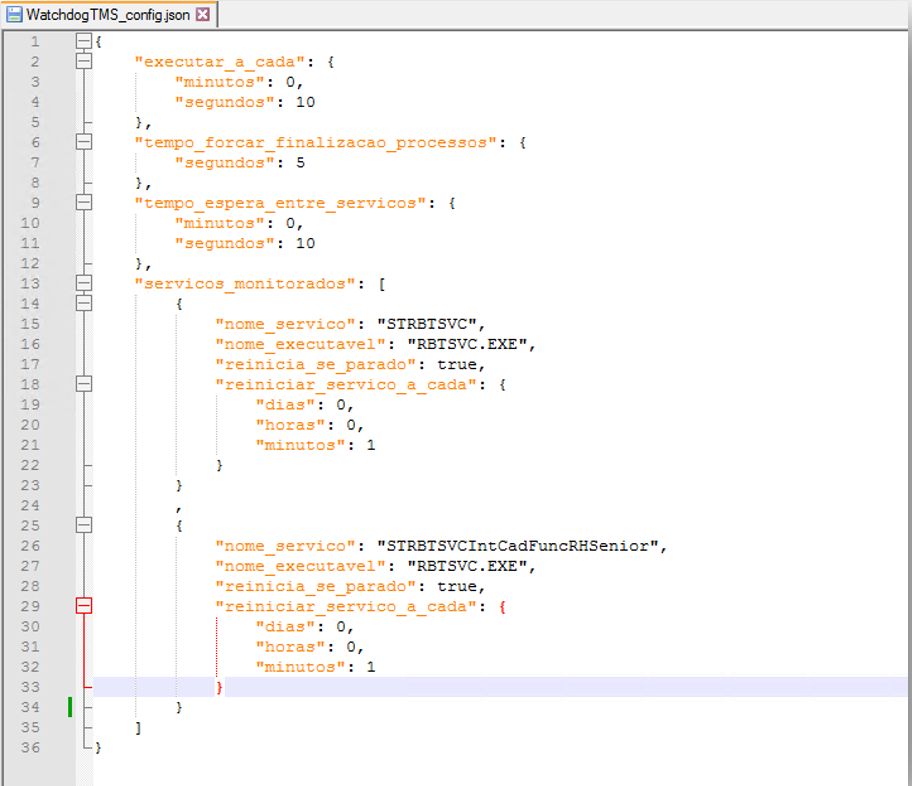Click the true value on line 28
This screenshot has height=786, width=914.
click(457, 587)
